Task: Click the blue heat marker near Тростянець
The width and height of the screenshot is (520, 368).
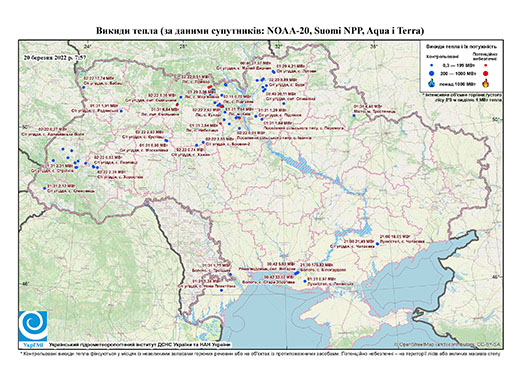Action: click(x=354, y=116)
